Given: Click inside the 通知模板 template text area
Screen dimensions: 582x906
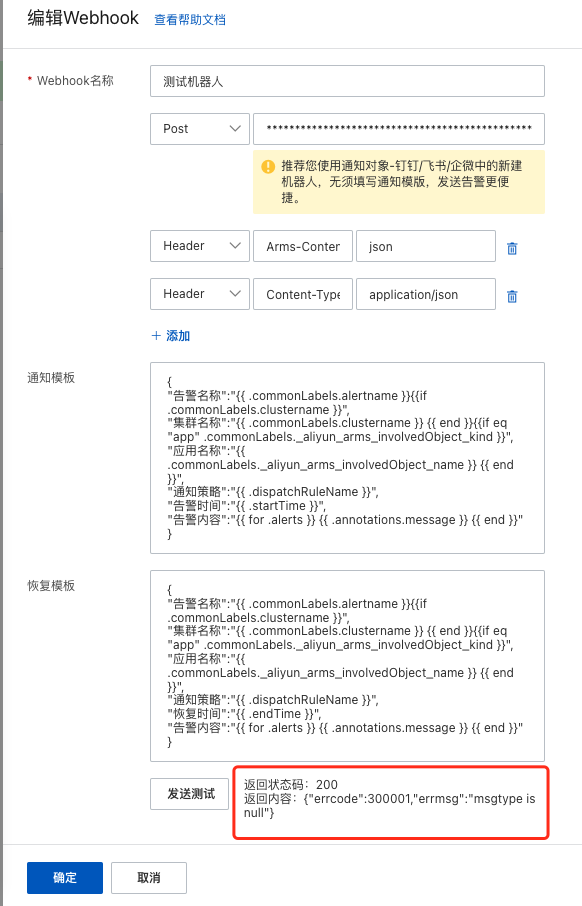Looking at the screenshot, I should (347, 458).
